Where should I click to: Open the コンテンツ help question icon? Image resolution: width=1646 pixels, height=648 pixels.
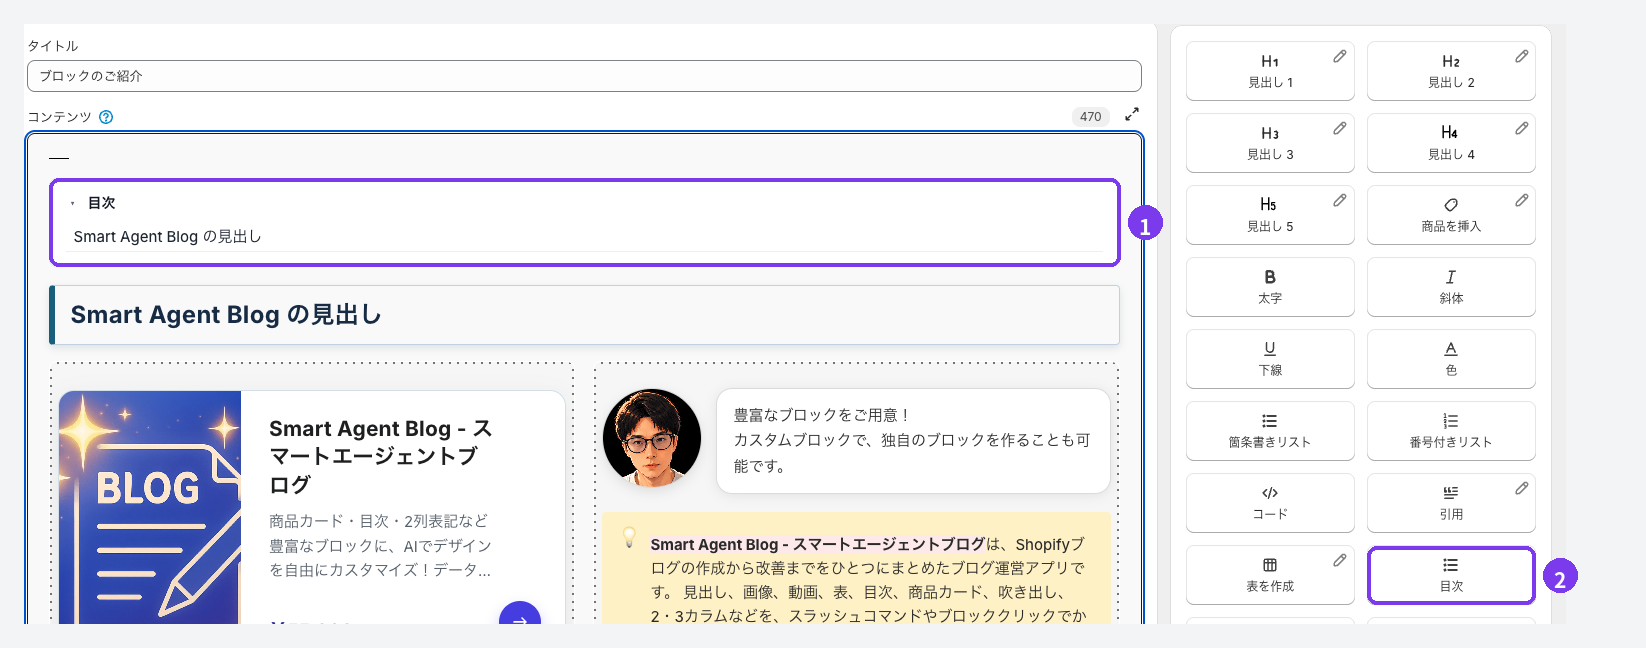(106, 117)
